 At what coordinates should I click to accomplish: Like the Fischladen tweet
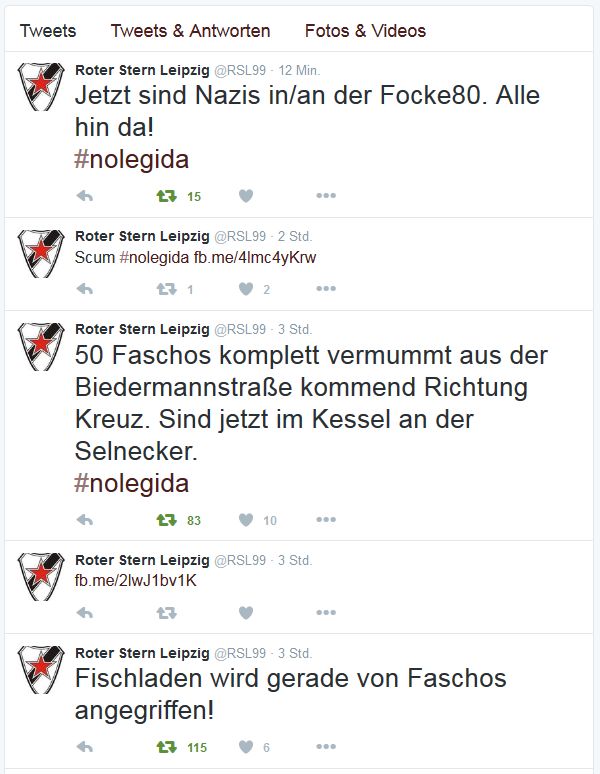[246, 746]
